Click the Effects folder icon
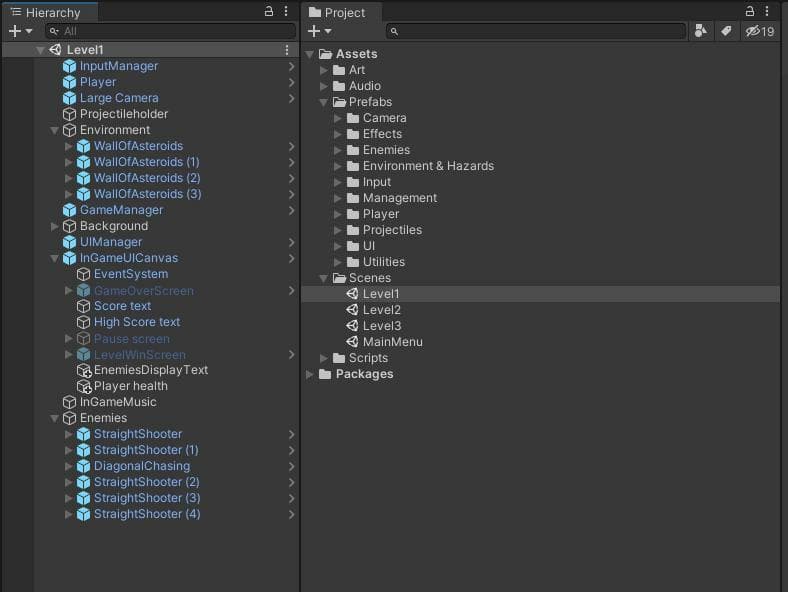The height and width of the screenshot is (592, 788). point(353,134)
